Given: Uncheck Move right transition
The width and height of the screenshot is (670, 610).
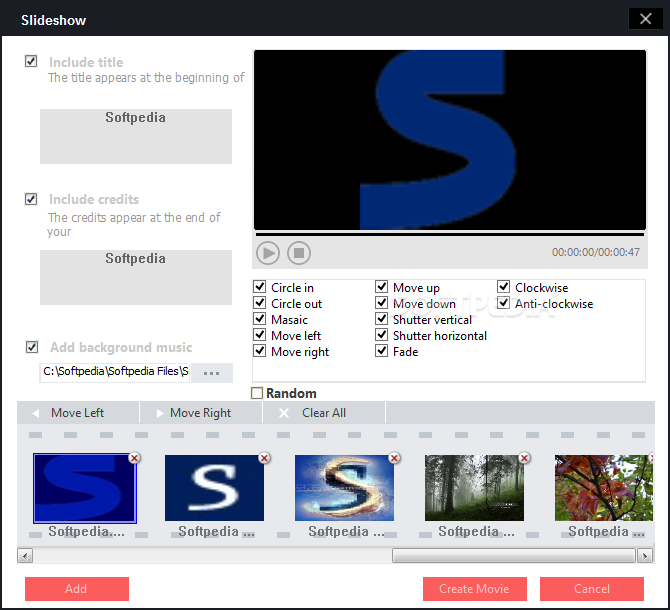Looking at the screenshot, I should [259, 351].
